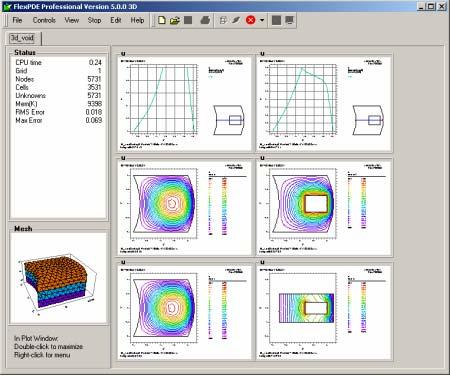Screen dimensions: 450x376
Task: Expand the dropdown arrow beside stop icon
Action: [x=262, y=20]
